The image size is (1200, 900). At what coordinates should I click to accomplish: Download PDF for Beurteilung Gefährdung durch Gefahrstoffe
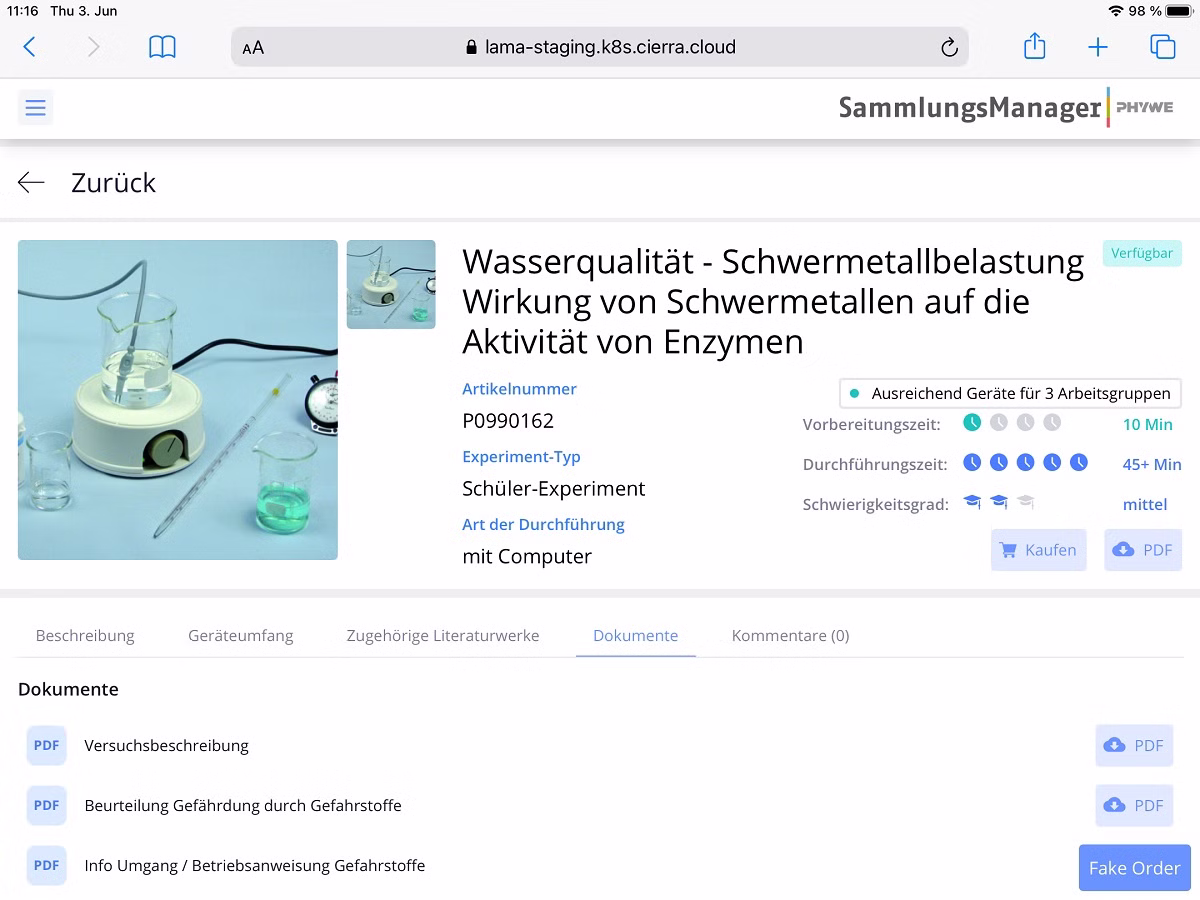(x=1134, y=805)
